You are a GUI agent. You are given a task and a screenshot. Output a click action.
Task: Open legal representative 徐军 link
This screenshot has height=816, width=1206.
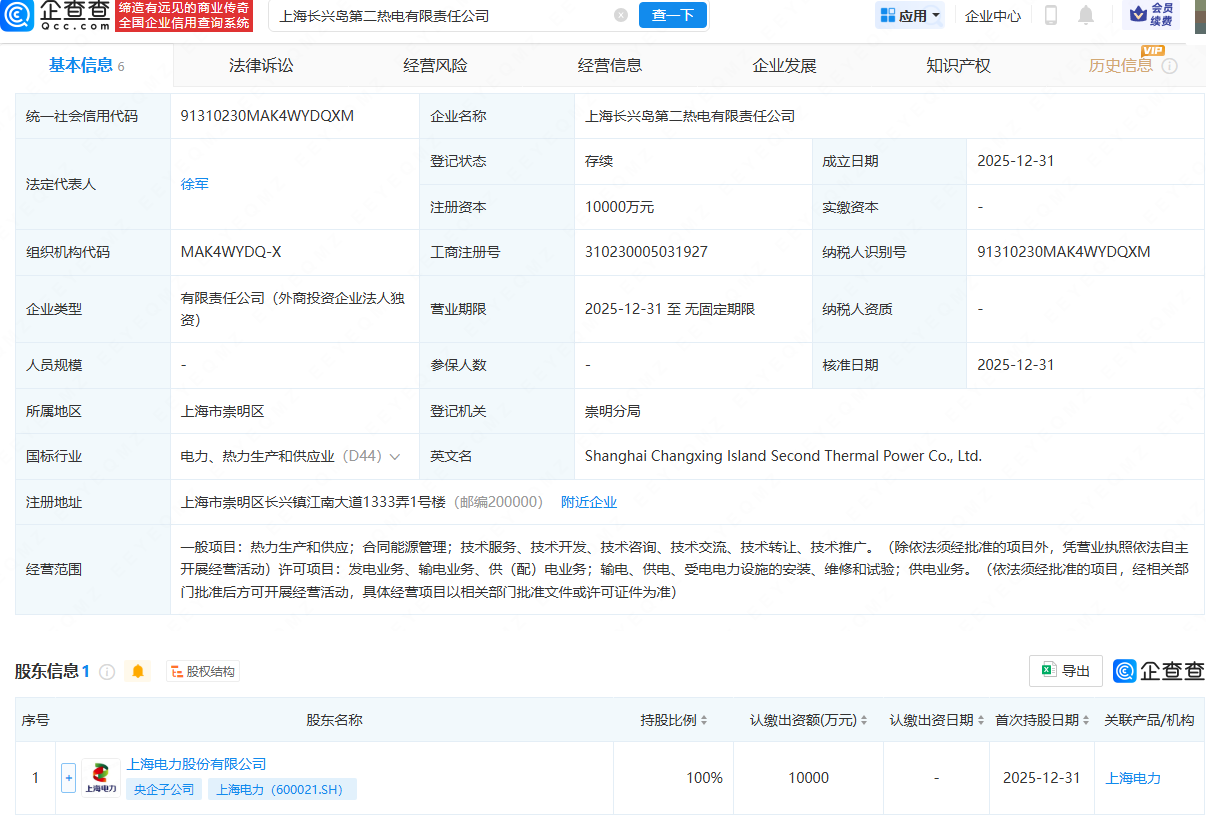(x=195, y=184)
